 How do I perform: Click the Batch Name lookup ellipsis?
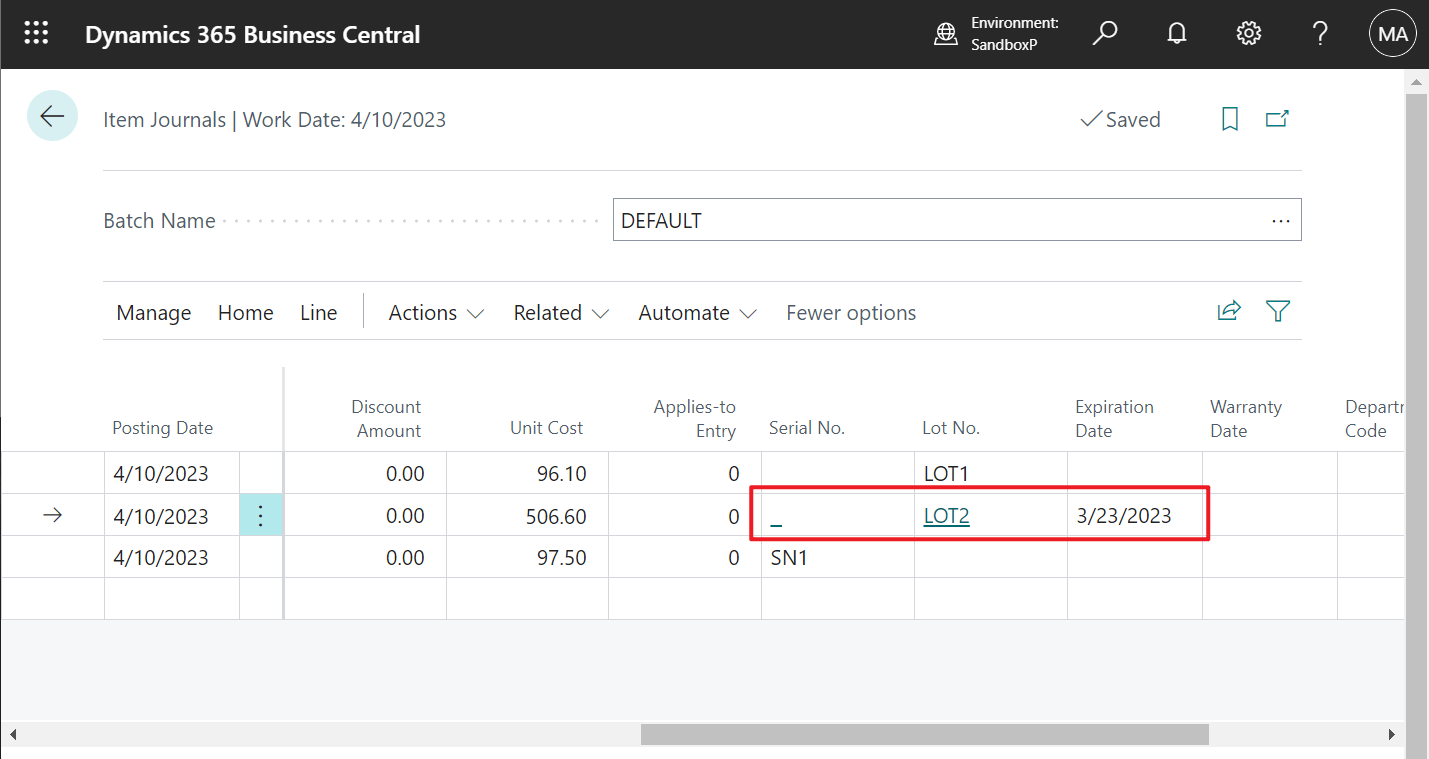coord(1281,220)
